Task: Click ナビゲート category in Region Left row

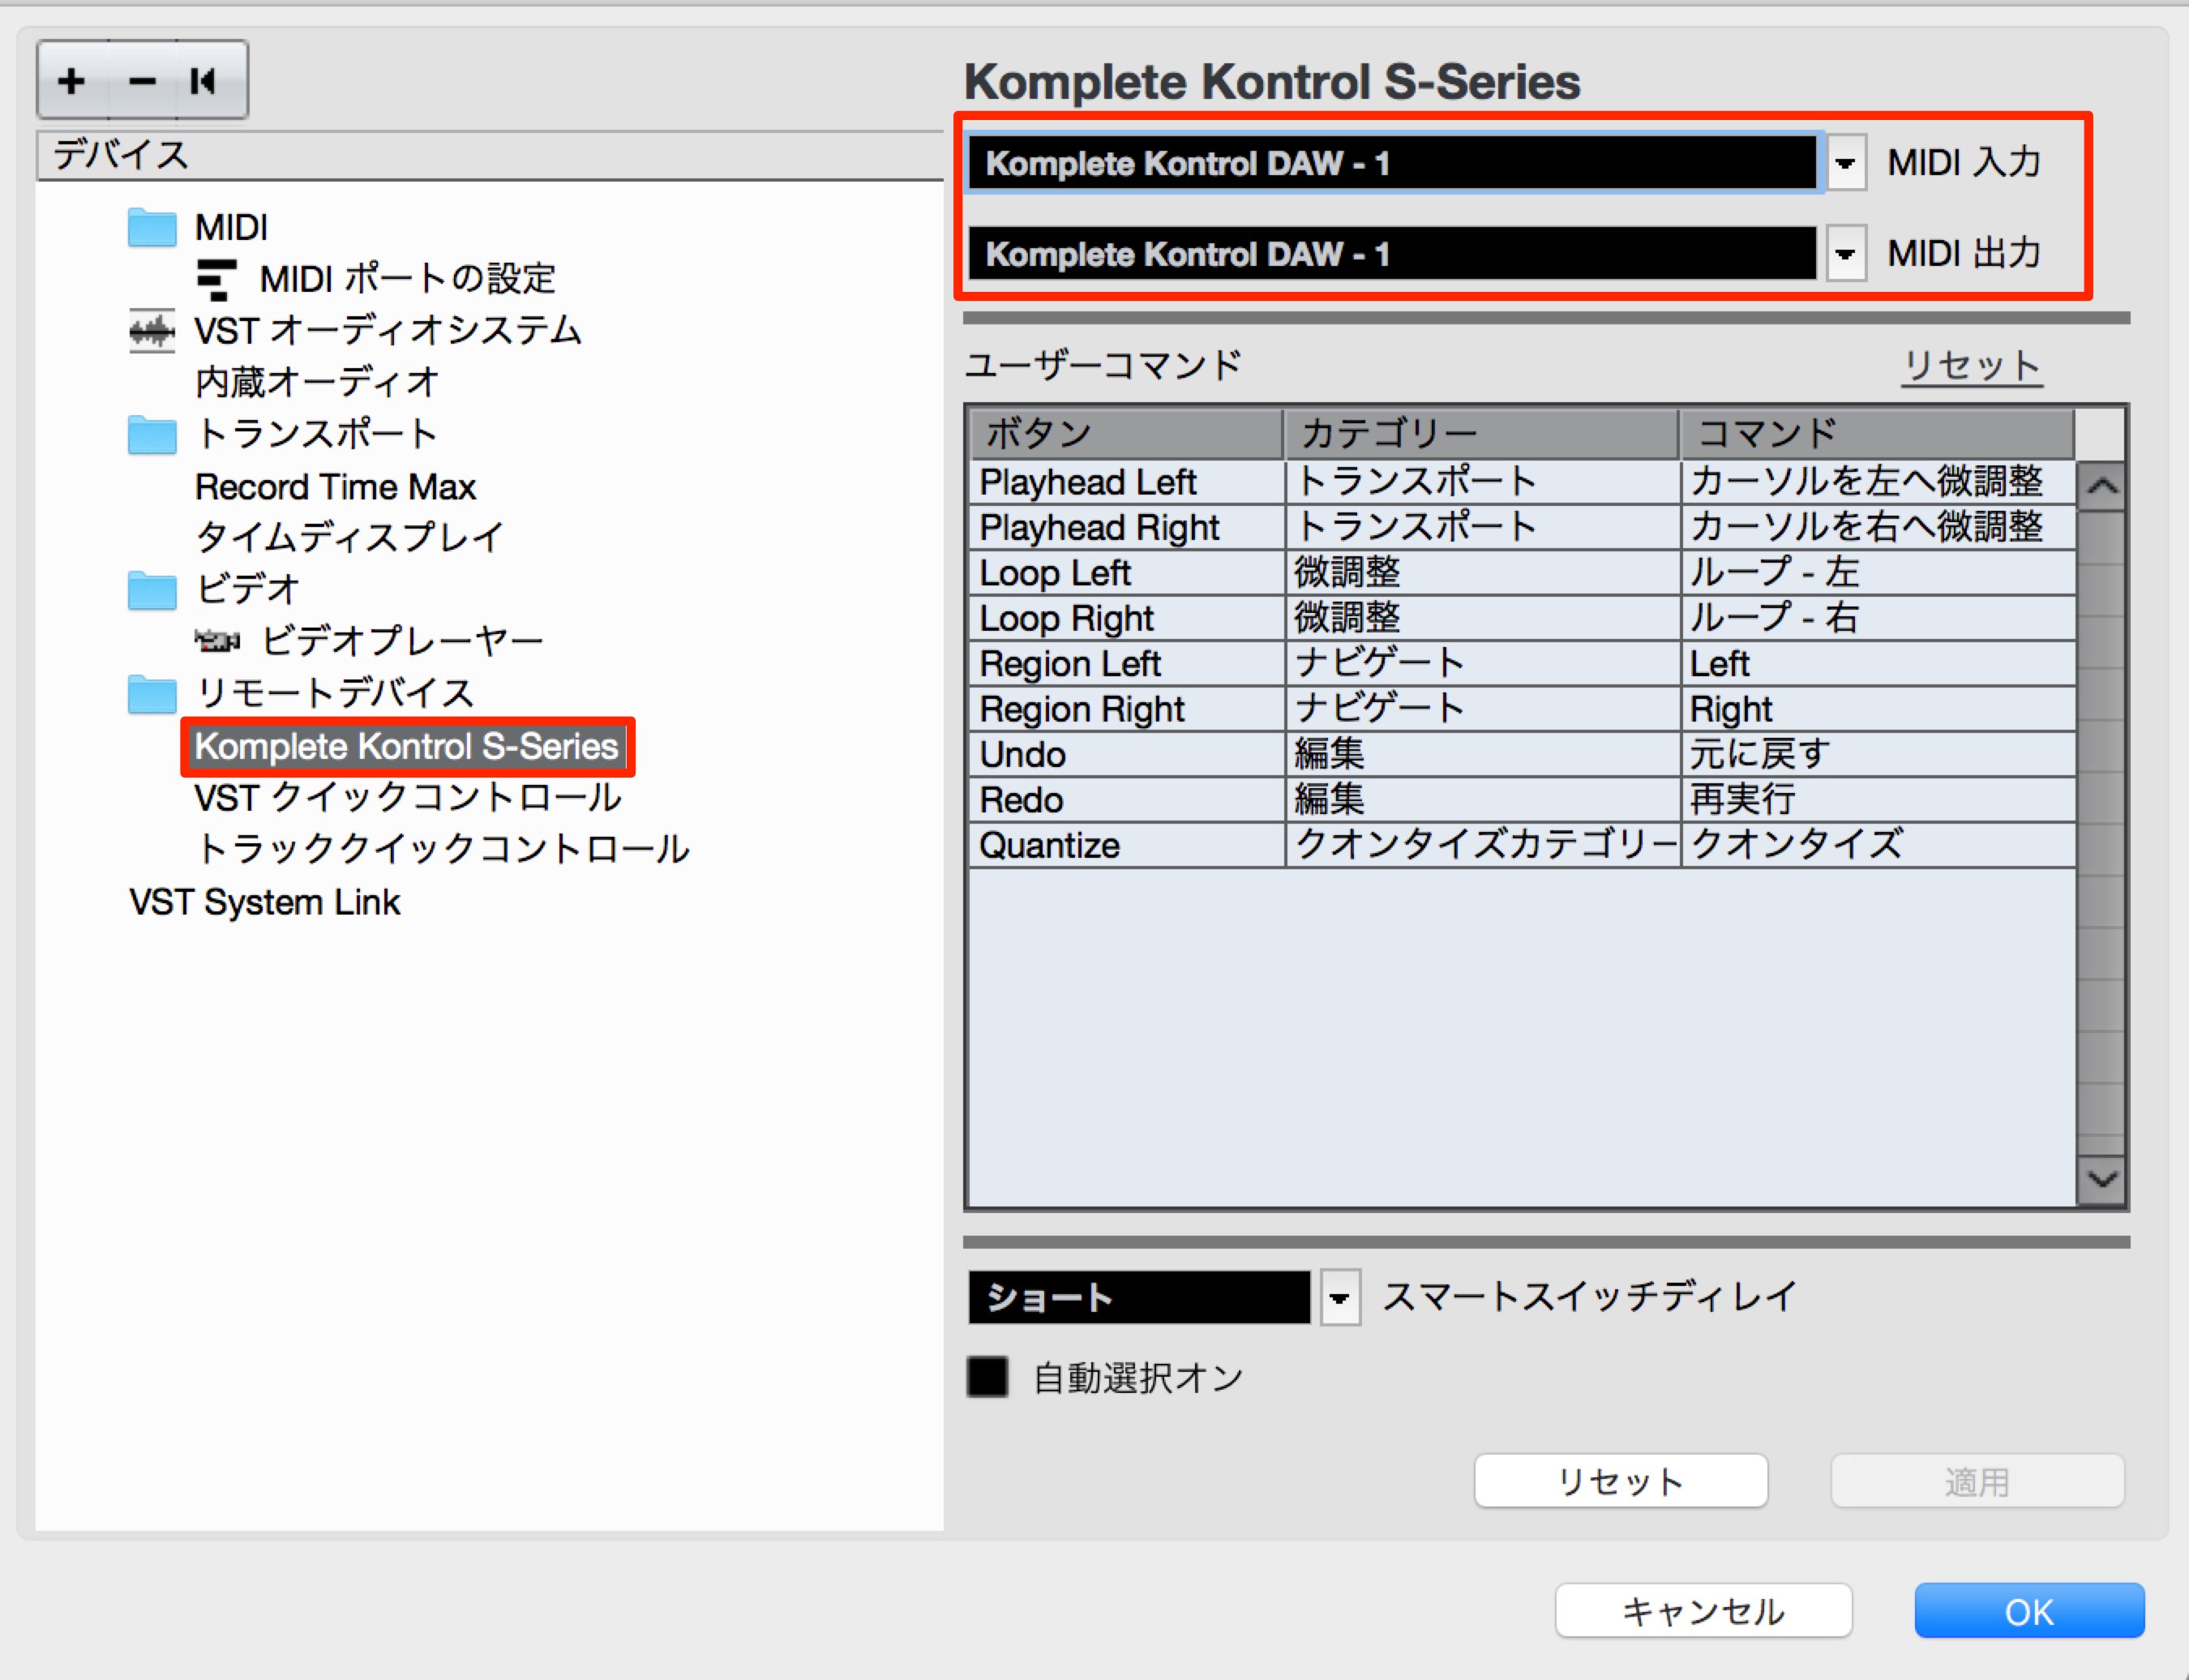Action: pyautogui.click(x=1483, y=664)
